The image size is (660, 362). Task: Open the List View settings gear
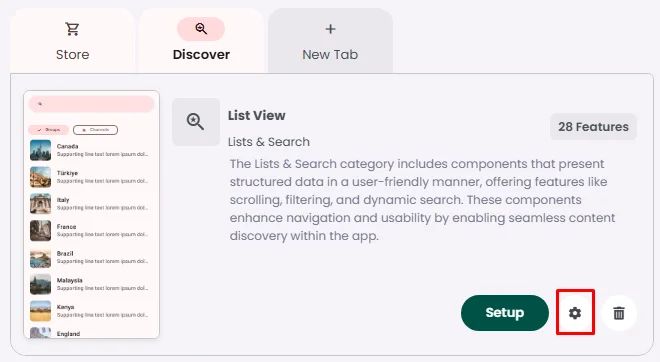point(575,313)
